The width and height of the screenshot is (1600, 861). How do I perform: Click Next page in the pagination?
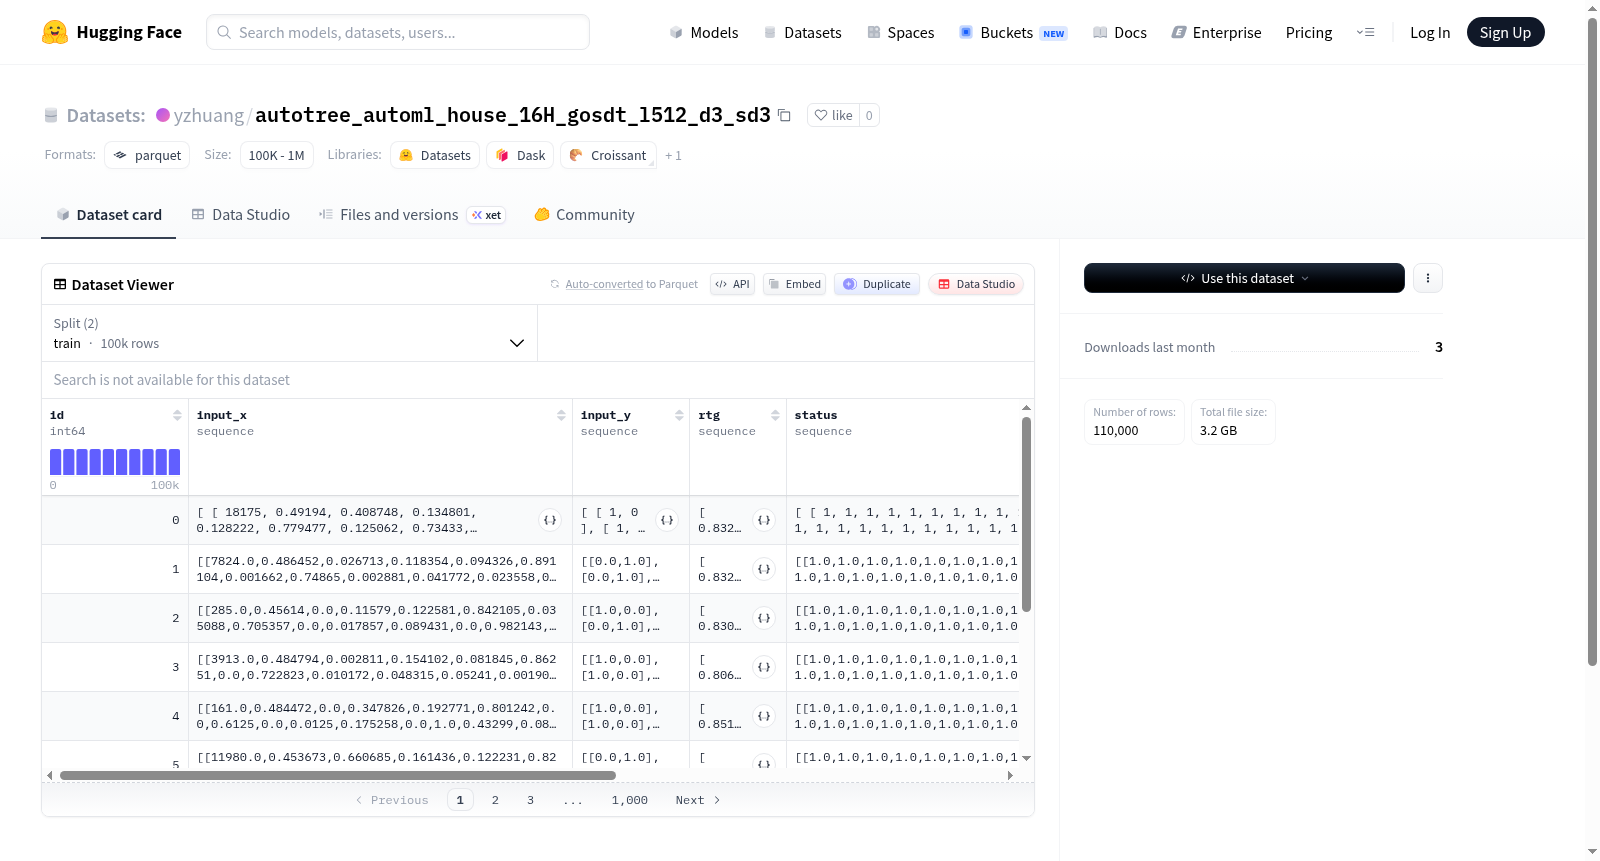tap(697, 800)
